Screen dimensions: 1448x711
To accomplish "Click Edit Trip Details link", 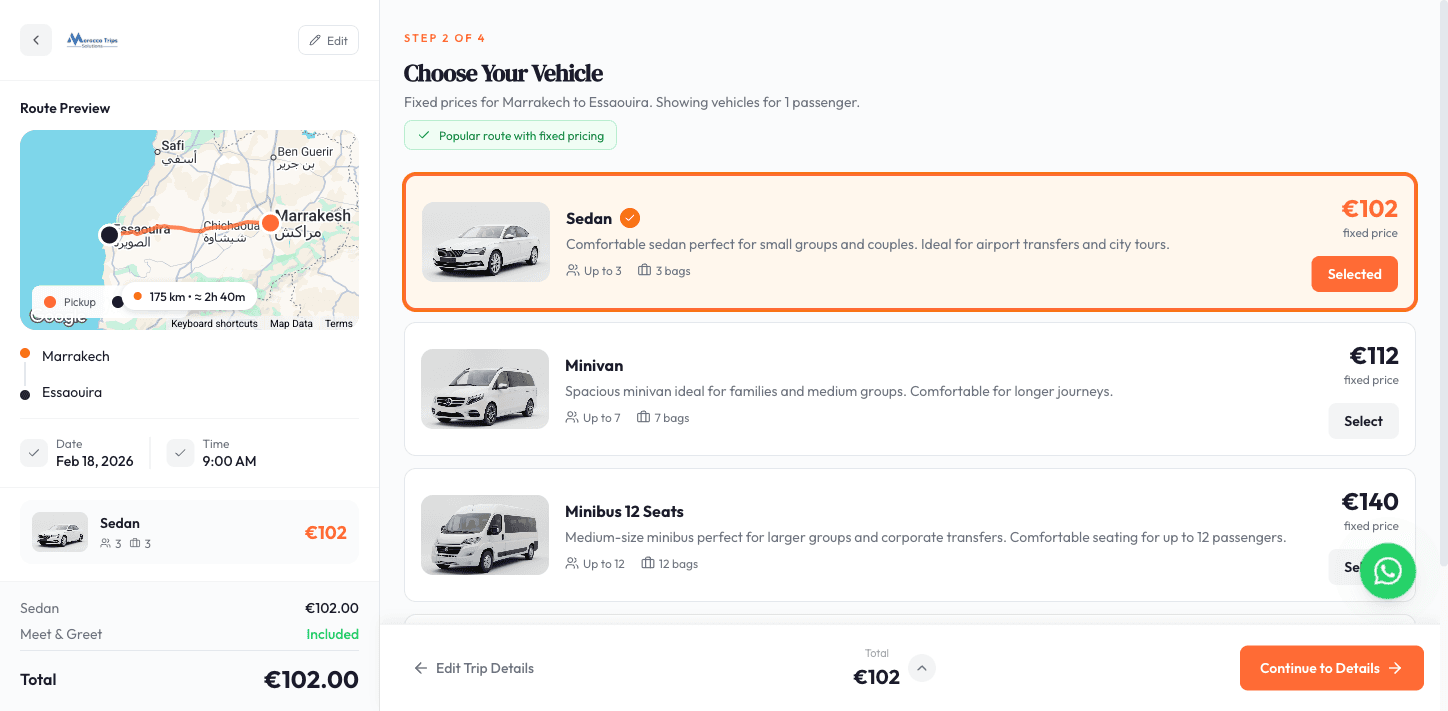I will [474, 668].
